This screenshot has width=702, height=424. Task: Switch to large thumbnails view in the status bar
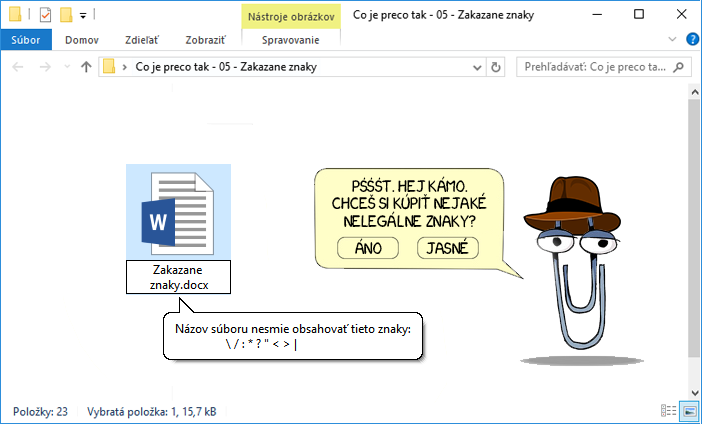click(x=688, y=411)
